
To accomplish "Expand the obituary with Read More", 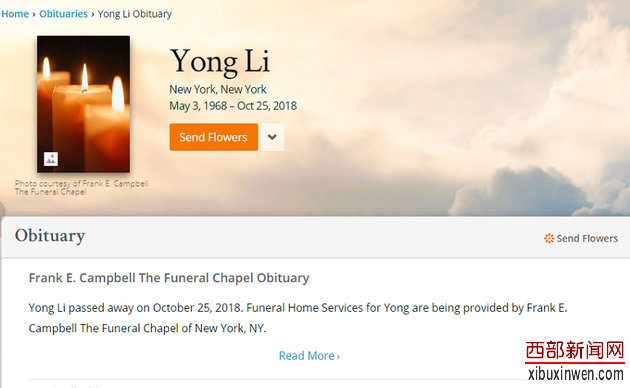I will pyautogui.click(x=309, y=356).
